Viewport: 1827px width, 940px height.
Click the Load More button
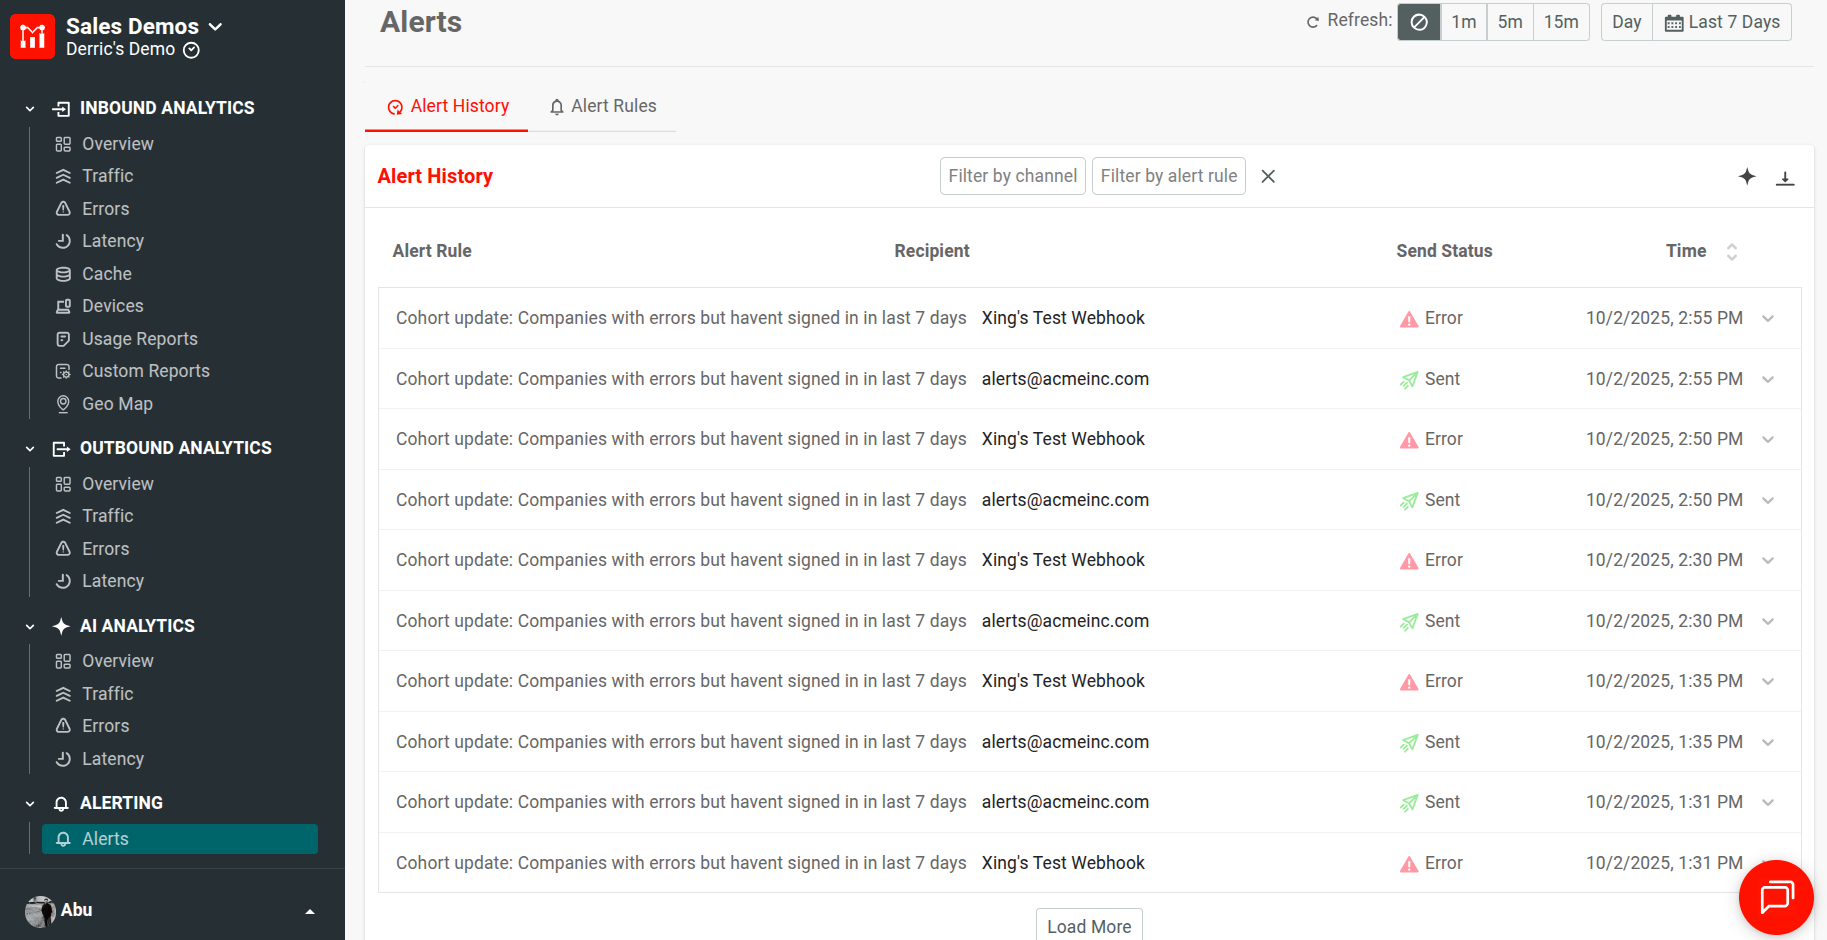tap(1088, 925)
